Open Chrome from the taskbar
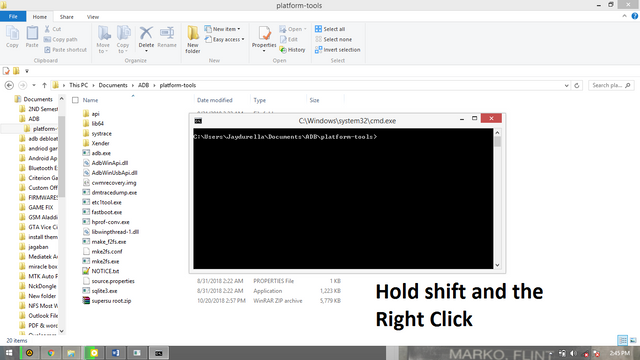Viewport: 640px width, 360px height. (x=51, y=353)
